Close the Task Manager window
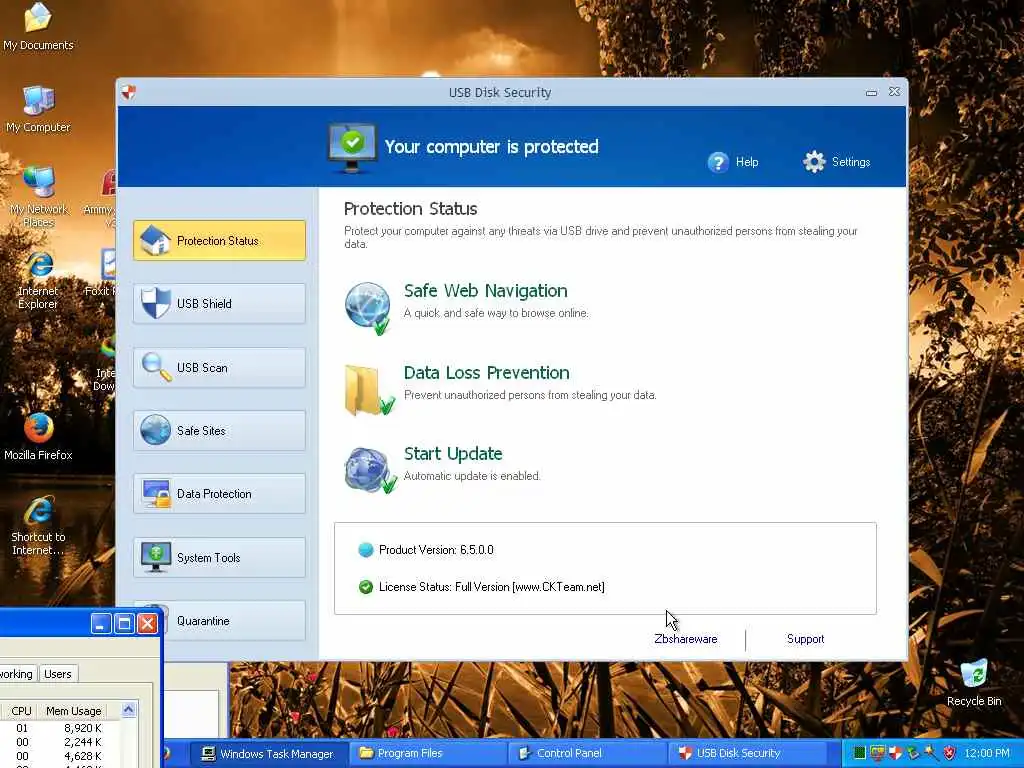Screen dimensions: 1024x768 coord(148,624)
